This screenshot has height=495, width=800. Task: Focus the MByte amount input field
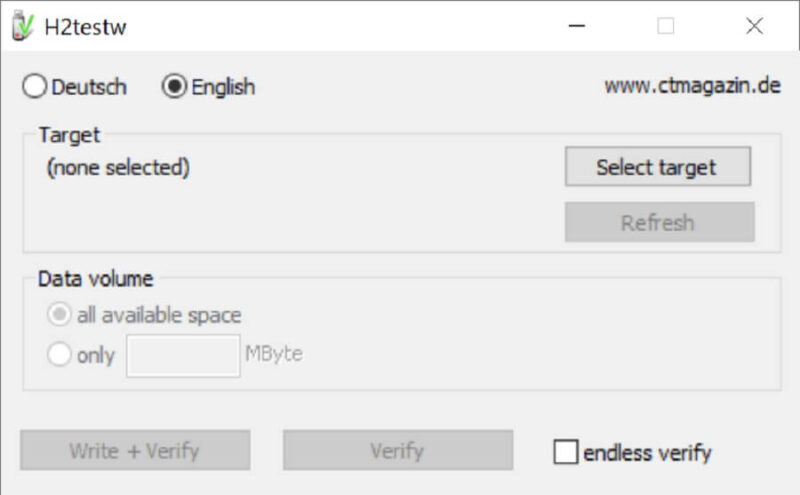[x=183, y=356]
